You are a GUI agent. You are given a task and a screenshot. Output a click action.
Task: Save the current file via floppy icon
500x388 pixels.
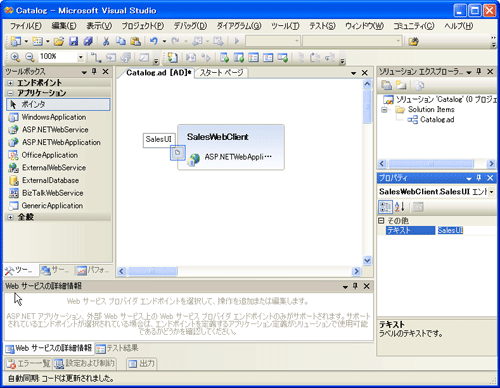coord(73,41)
